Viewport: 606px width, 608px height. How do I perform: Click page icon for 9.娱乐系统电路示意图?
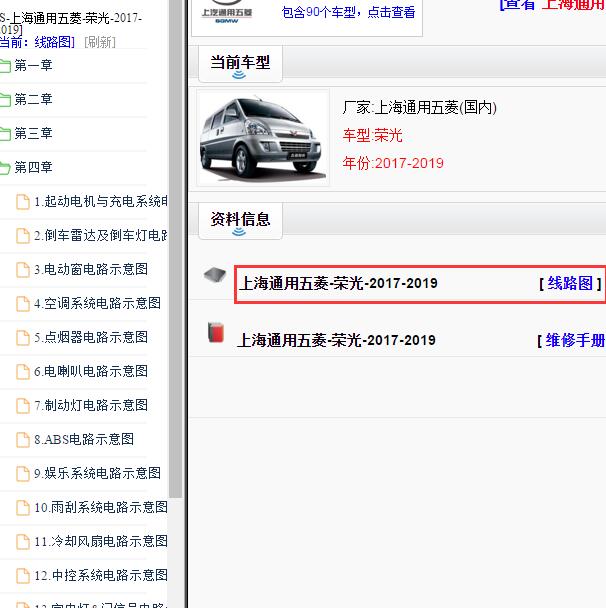(22, 474)
